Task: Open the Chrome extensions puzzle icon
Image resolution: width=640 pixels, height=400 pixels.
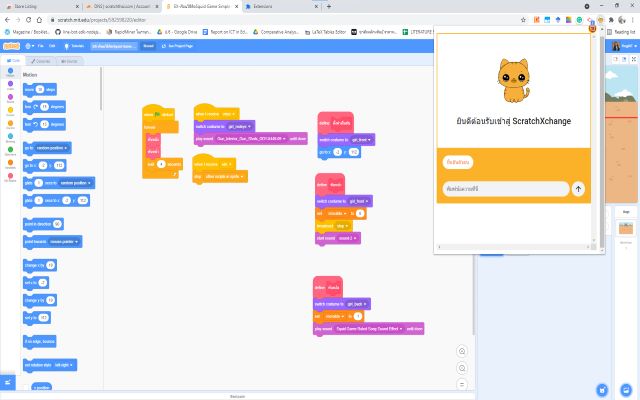Action: point(611,20)
